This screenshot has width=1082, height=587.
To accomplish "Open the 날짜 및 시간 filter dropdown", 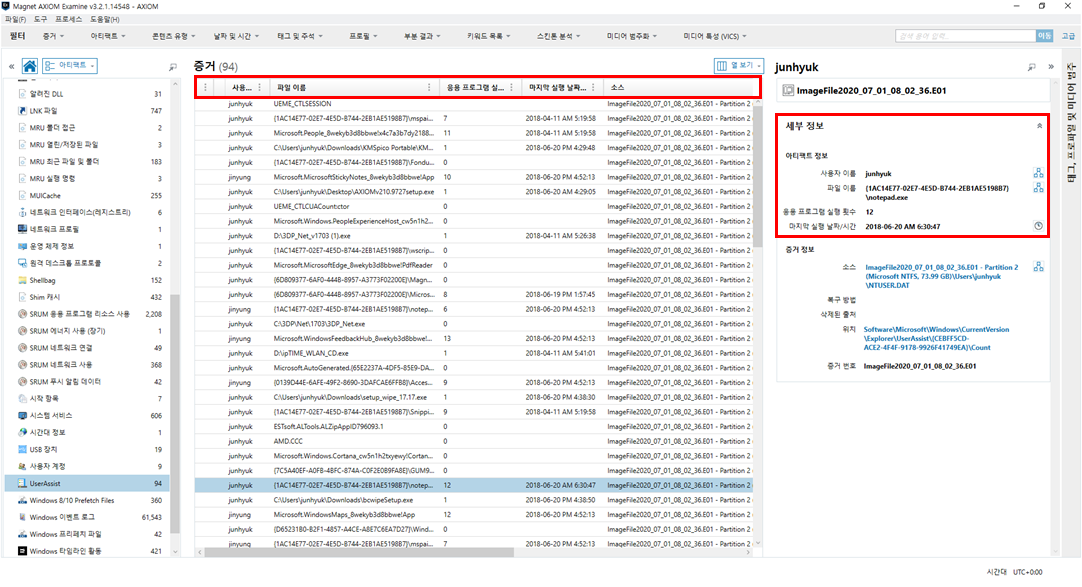I will (236, 37).
